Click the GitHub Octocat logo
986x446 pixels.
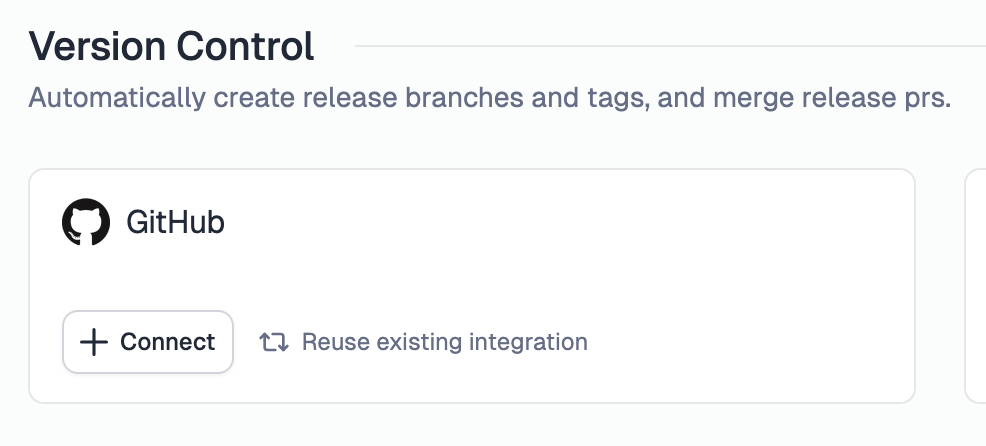click(x=86, y=222)
